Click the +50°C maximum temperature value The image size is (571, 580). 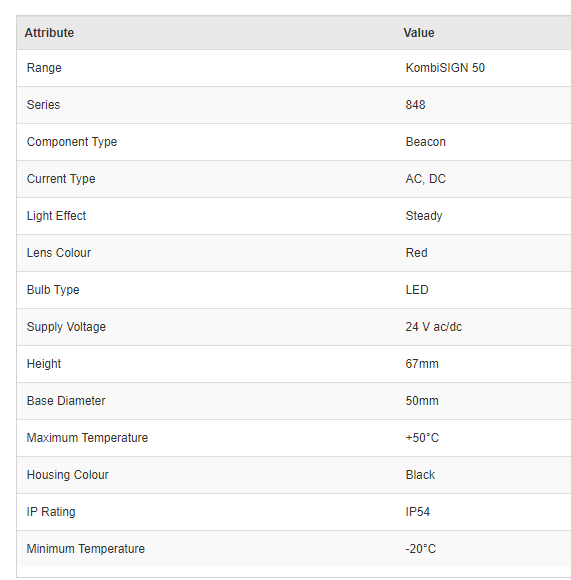pyautogui.click(x=422, y=438)
